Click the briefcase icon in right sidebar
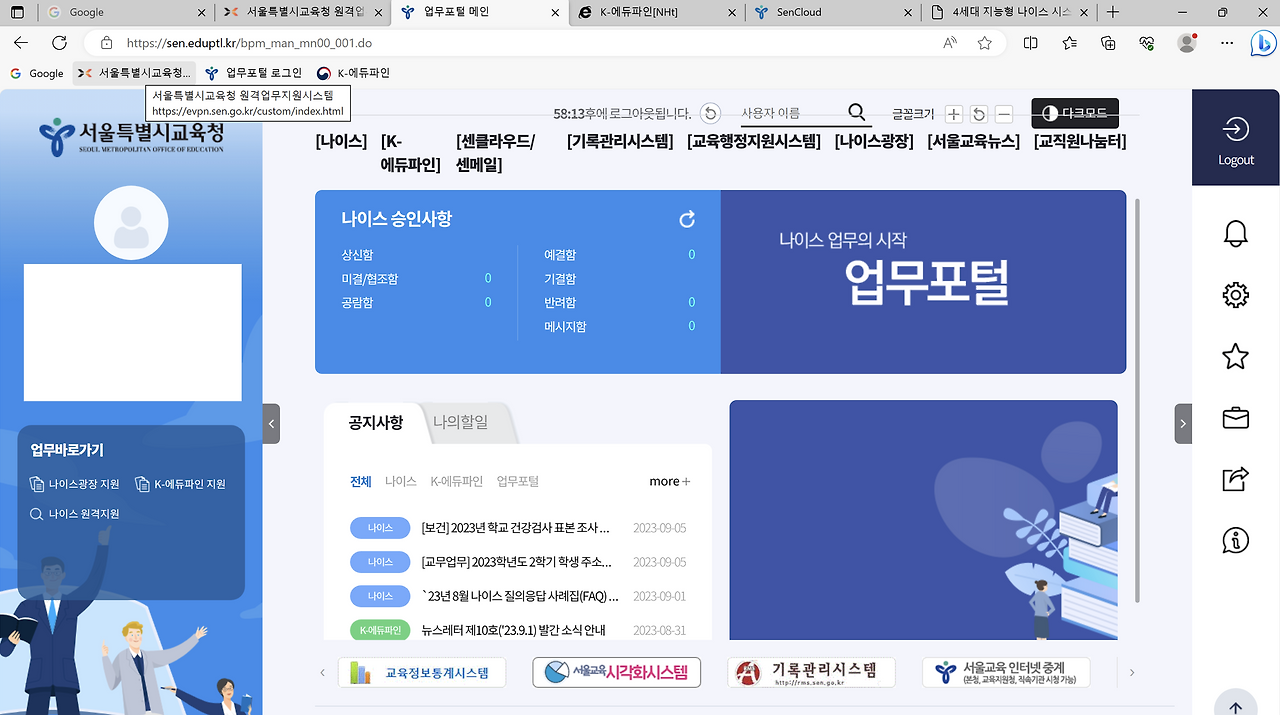This screenshot has height=715, width=1280. pyautogui.click(x=1236, y=418)
